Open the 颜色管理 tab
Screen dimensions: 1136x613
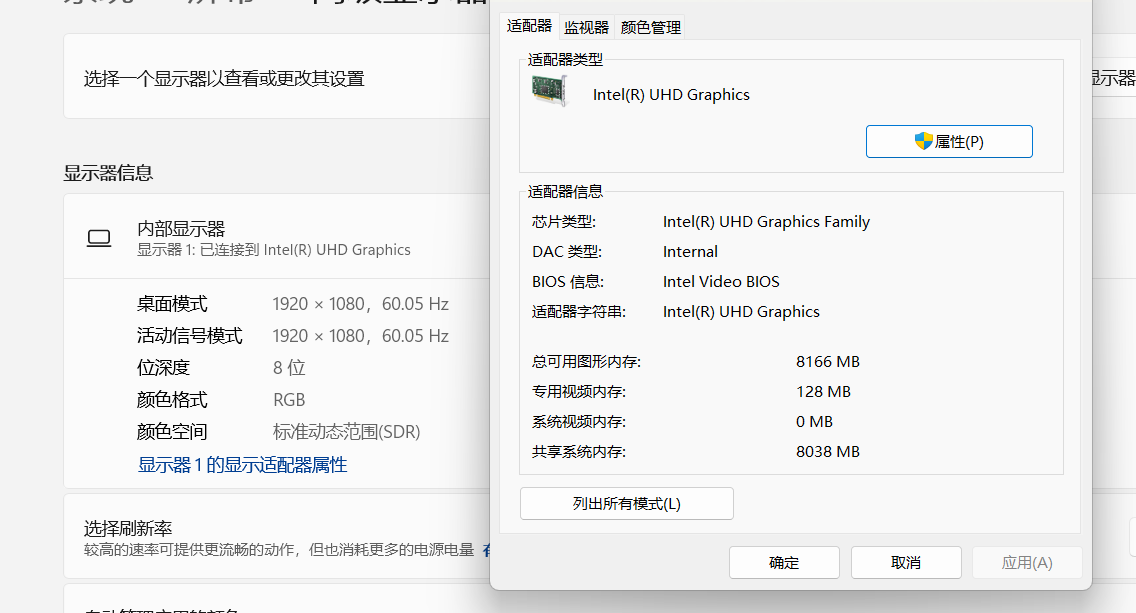click(651, 27)
